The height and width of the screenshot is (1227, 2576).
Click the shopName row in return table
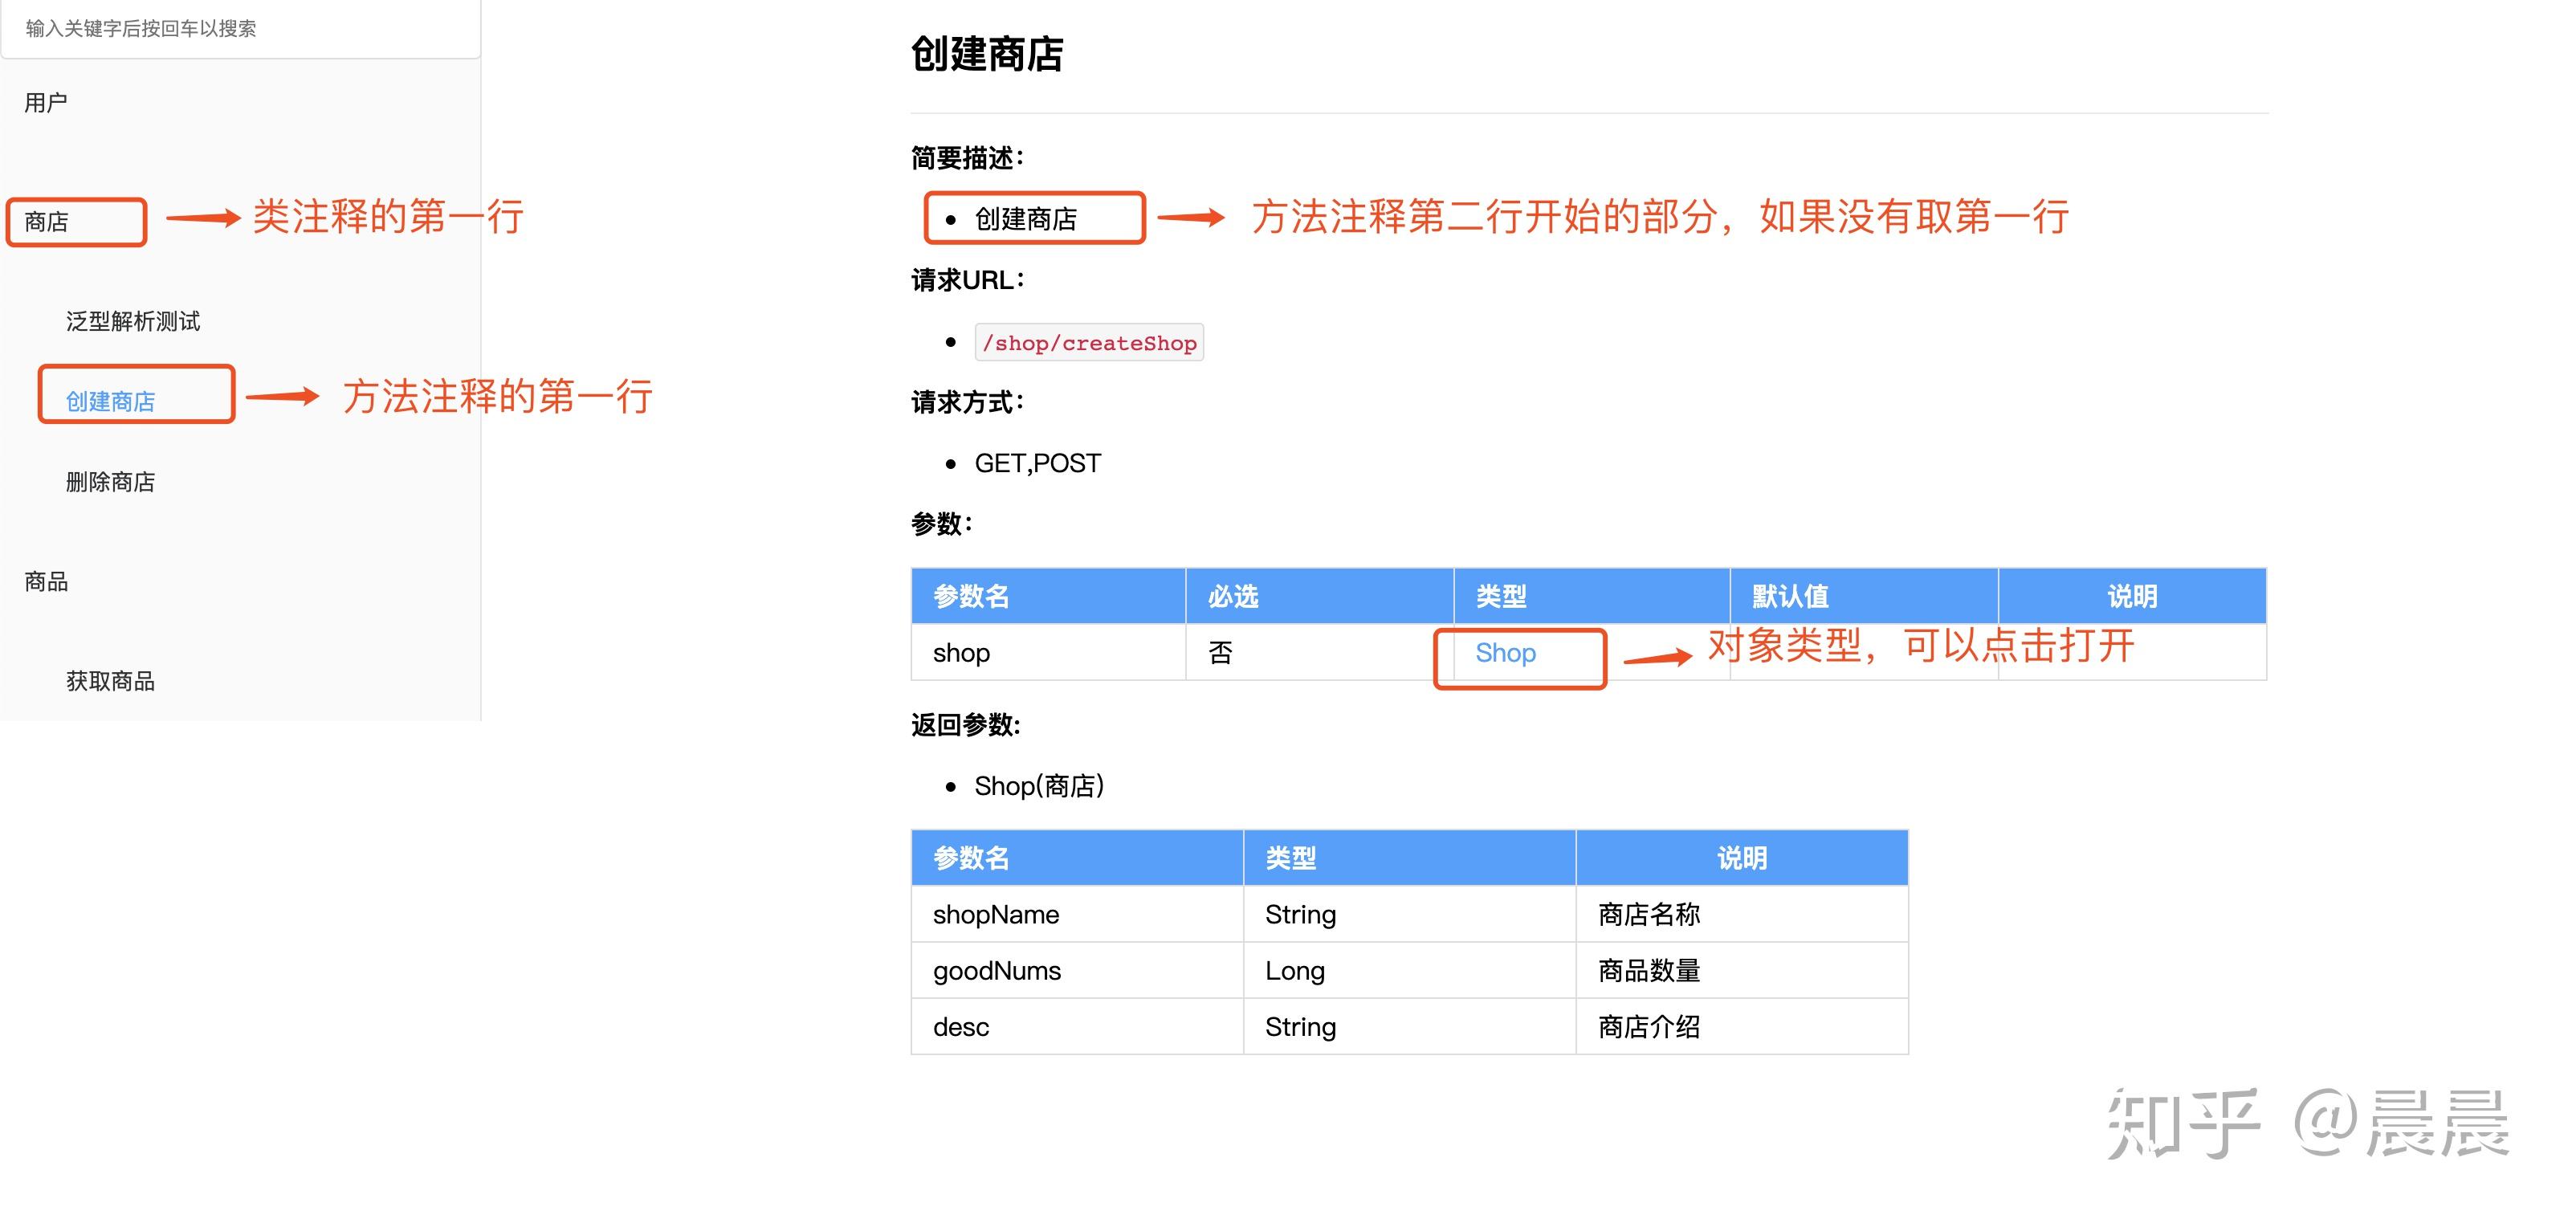coord(996,914)
